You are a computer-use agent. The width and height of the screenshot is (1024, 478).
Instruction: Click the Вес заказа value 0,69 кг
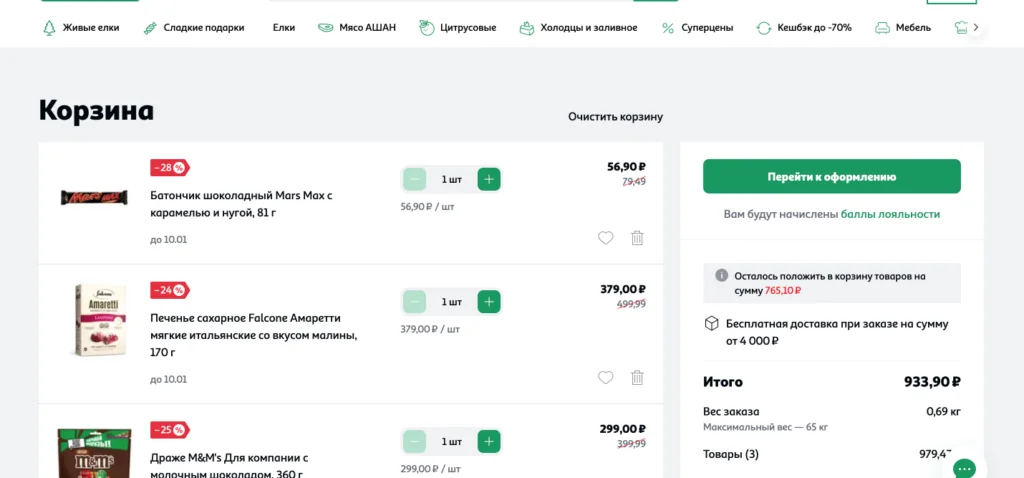943,411
